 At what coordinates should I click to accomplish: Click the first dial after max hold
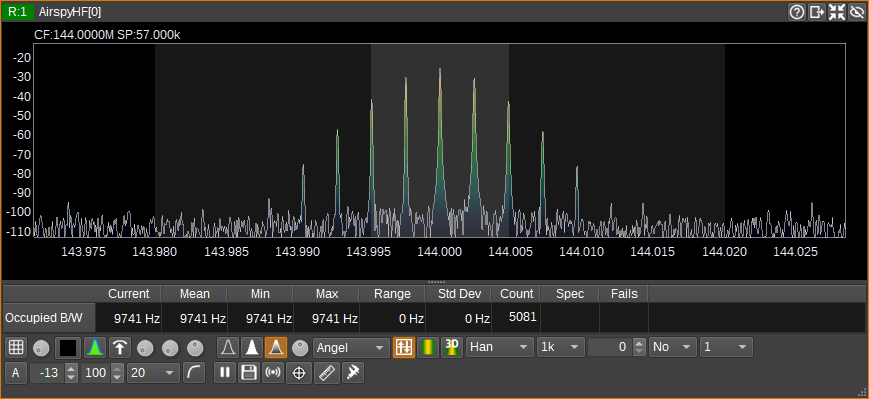click(x=145, y=348)
